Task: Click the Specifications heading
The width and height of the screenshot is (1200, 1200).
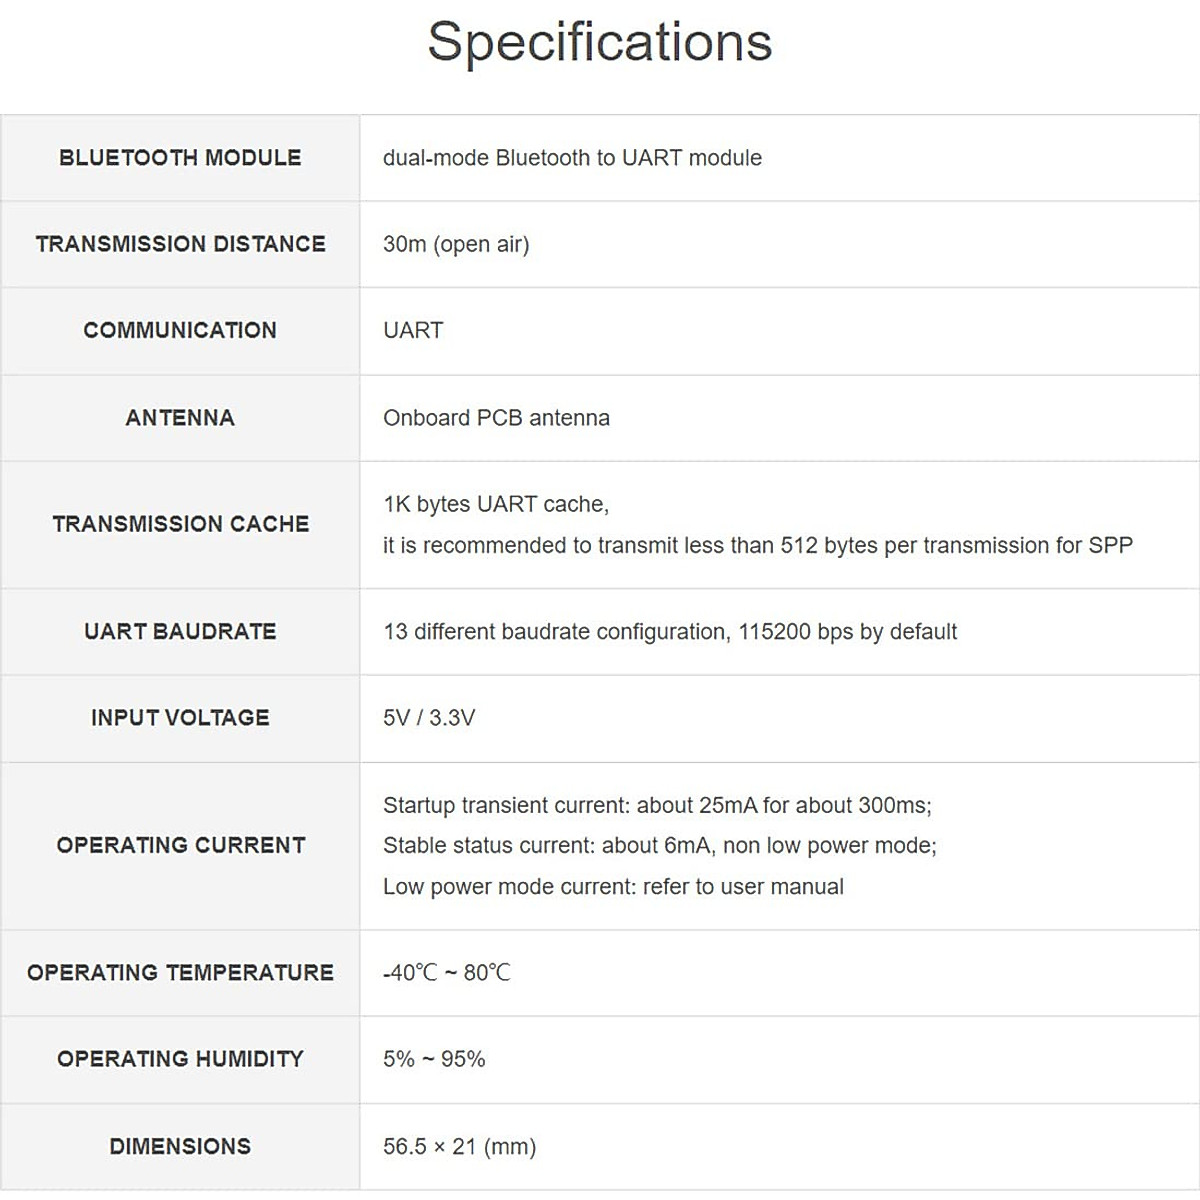Action: [599, 42]
